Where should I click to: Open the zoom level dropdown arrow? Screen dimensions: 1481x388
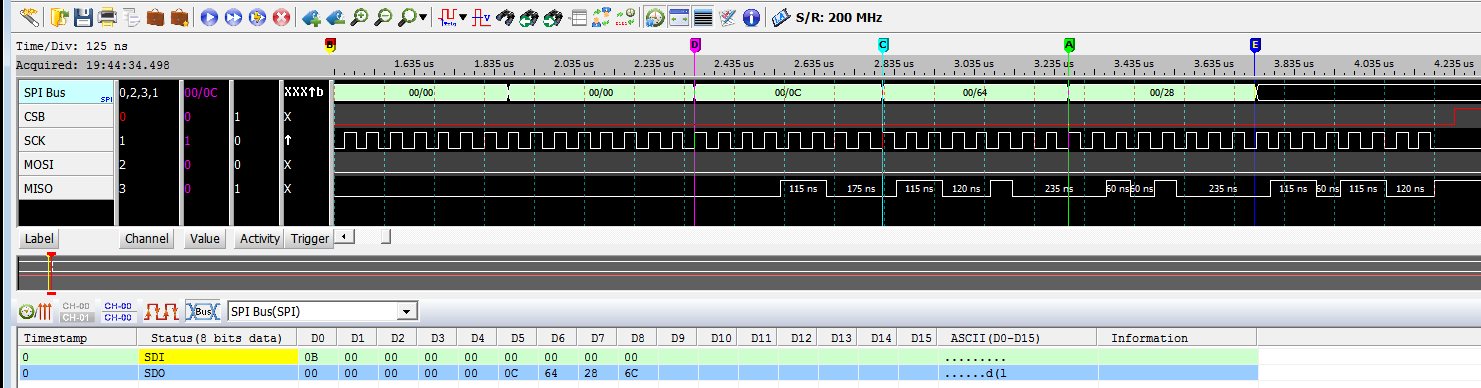424,17
